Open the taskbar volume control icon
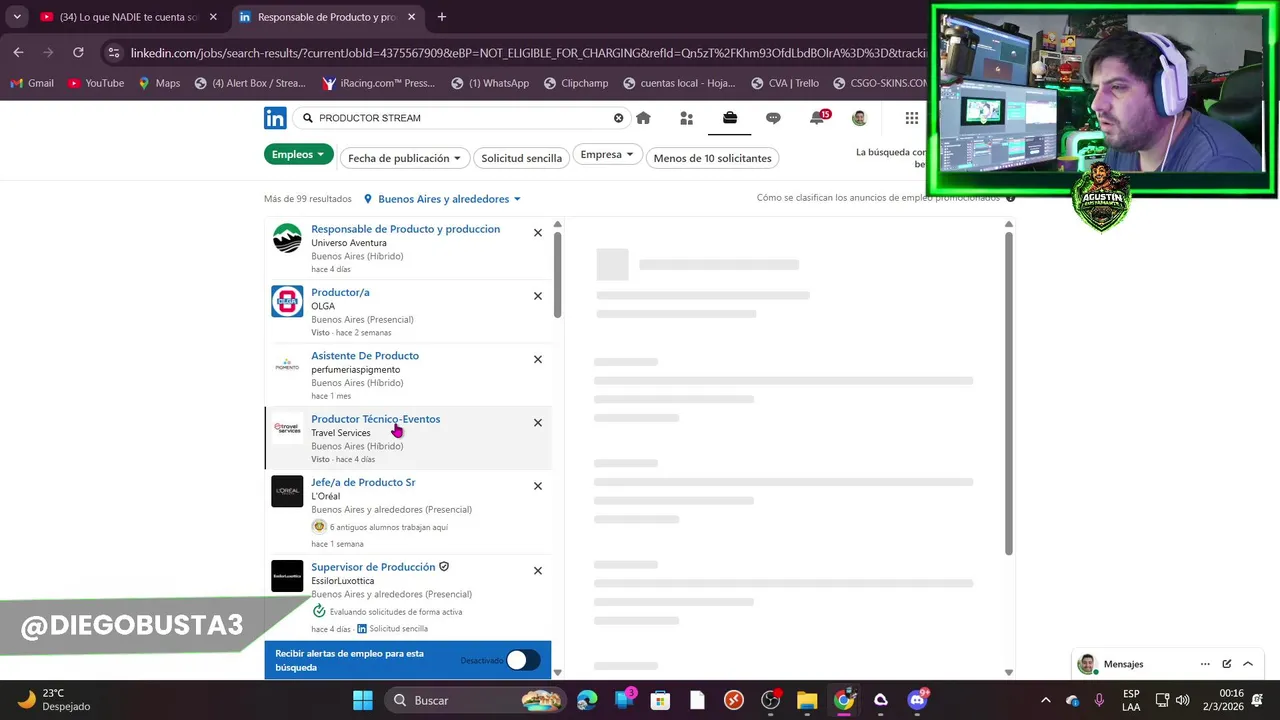 (x=1182, y=700)
